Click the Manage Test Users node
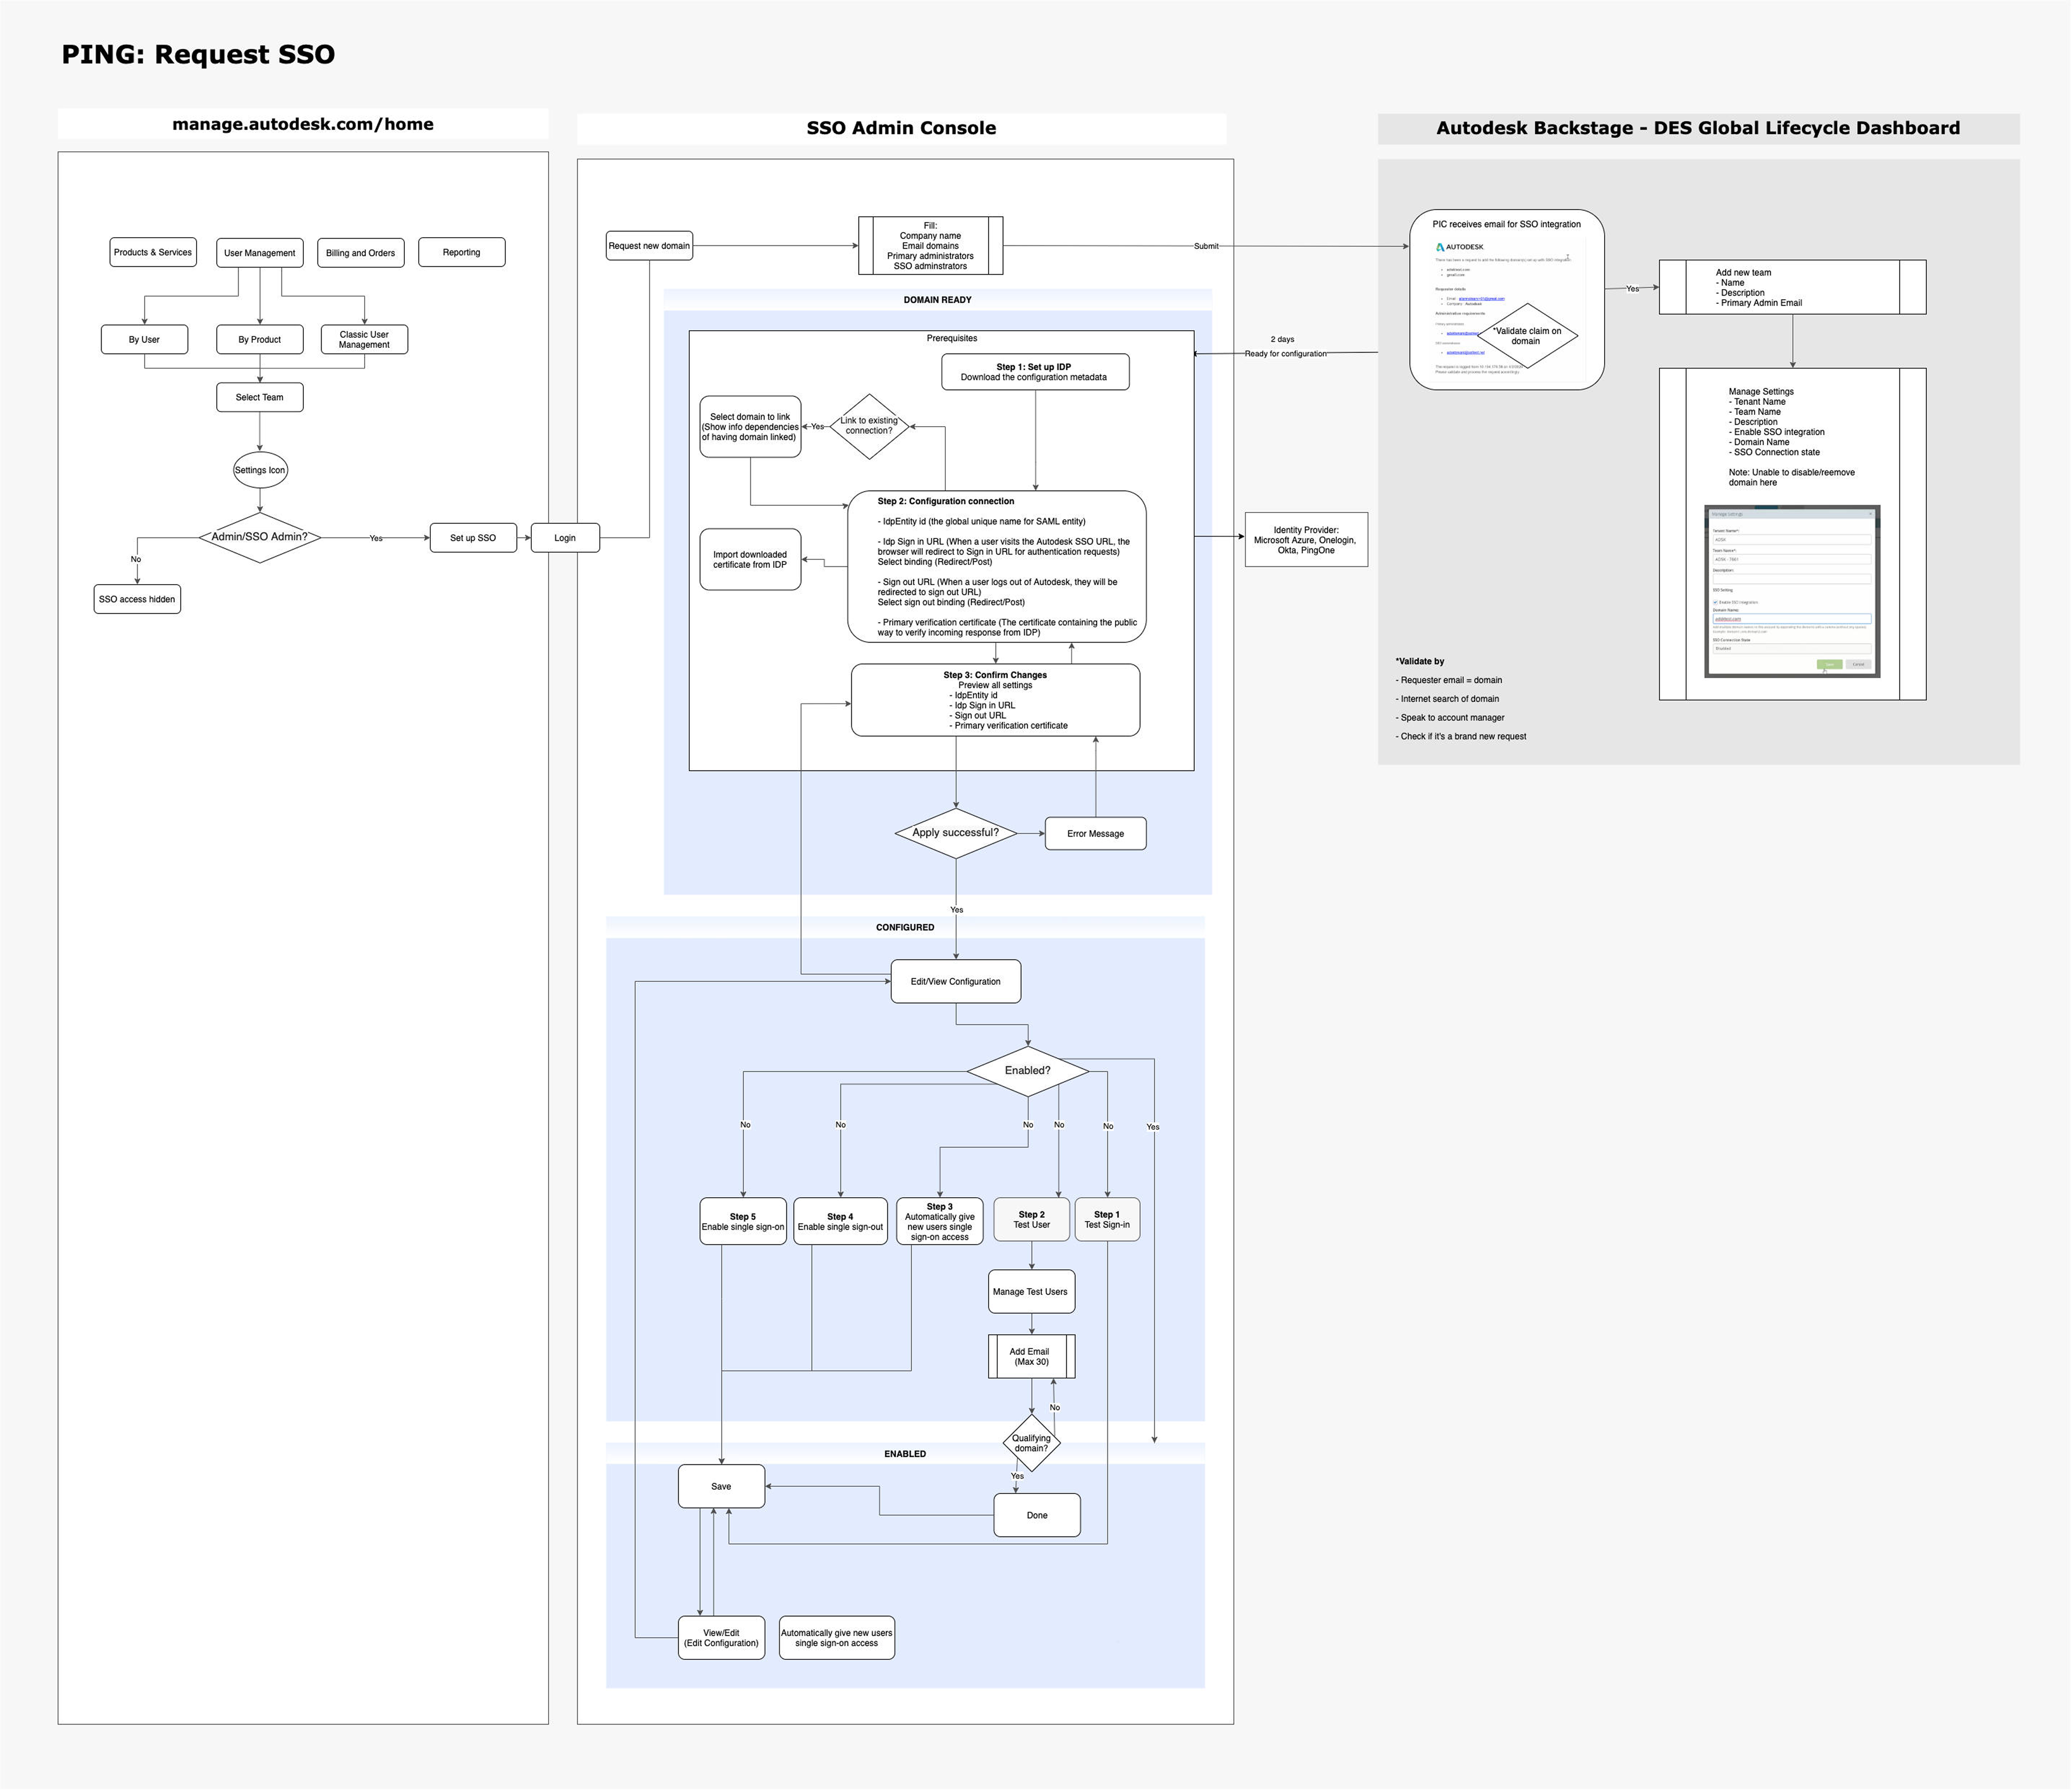 click(1032, 1292)
